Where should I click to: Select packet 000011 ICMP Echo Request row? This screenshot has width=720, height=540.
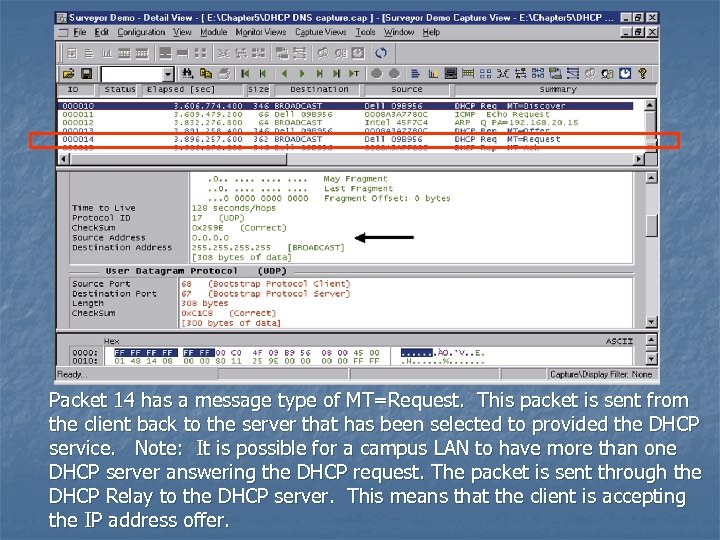tap(347, 114)
